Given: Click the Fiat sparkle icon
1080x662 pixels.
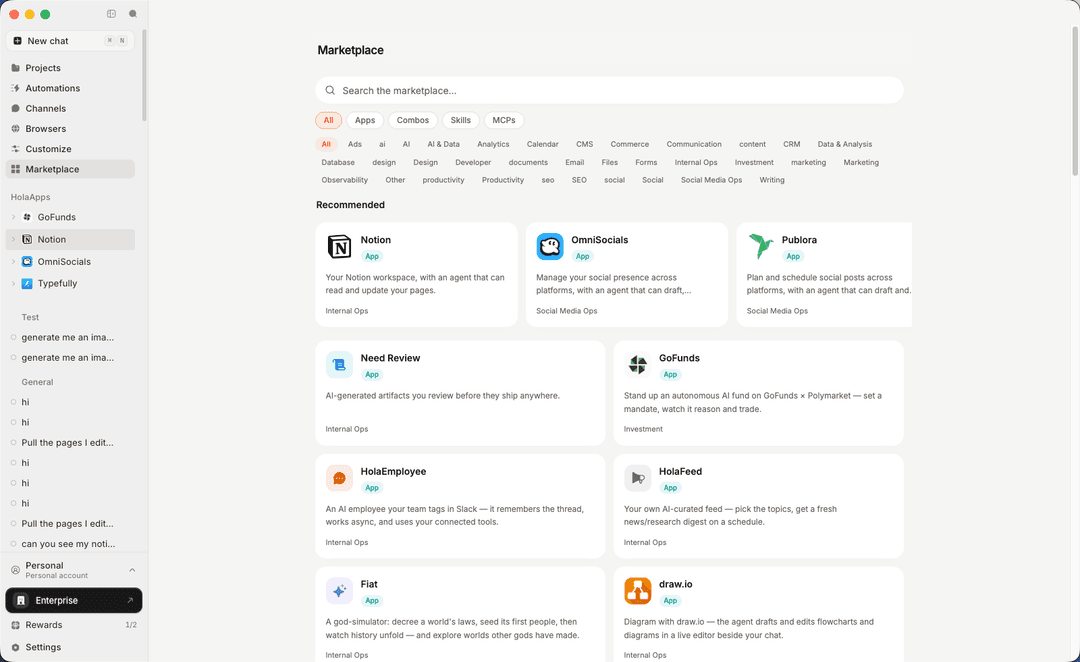Looking at the screenshot, I should point(339,591).
